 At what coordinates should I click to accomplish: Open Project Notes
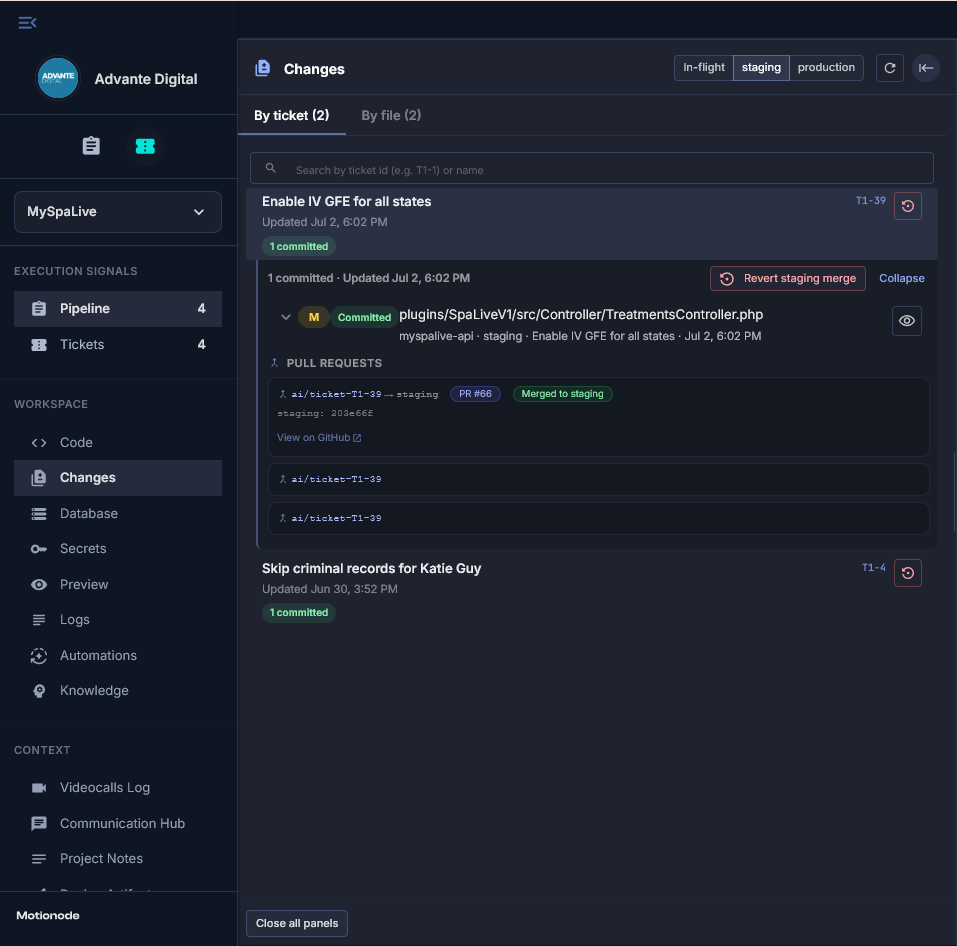(118, 859)
